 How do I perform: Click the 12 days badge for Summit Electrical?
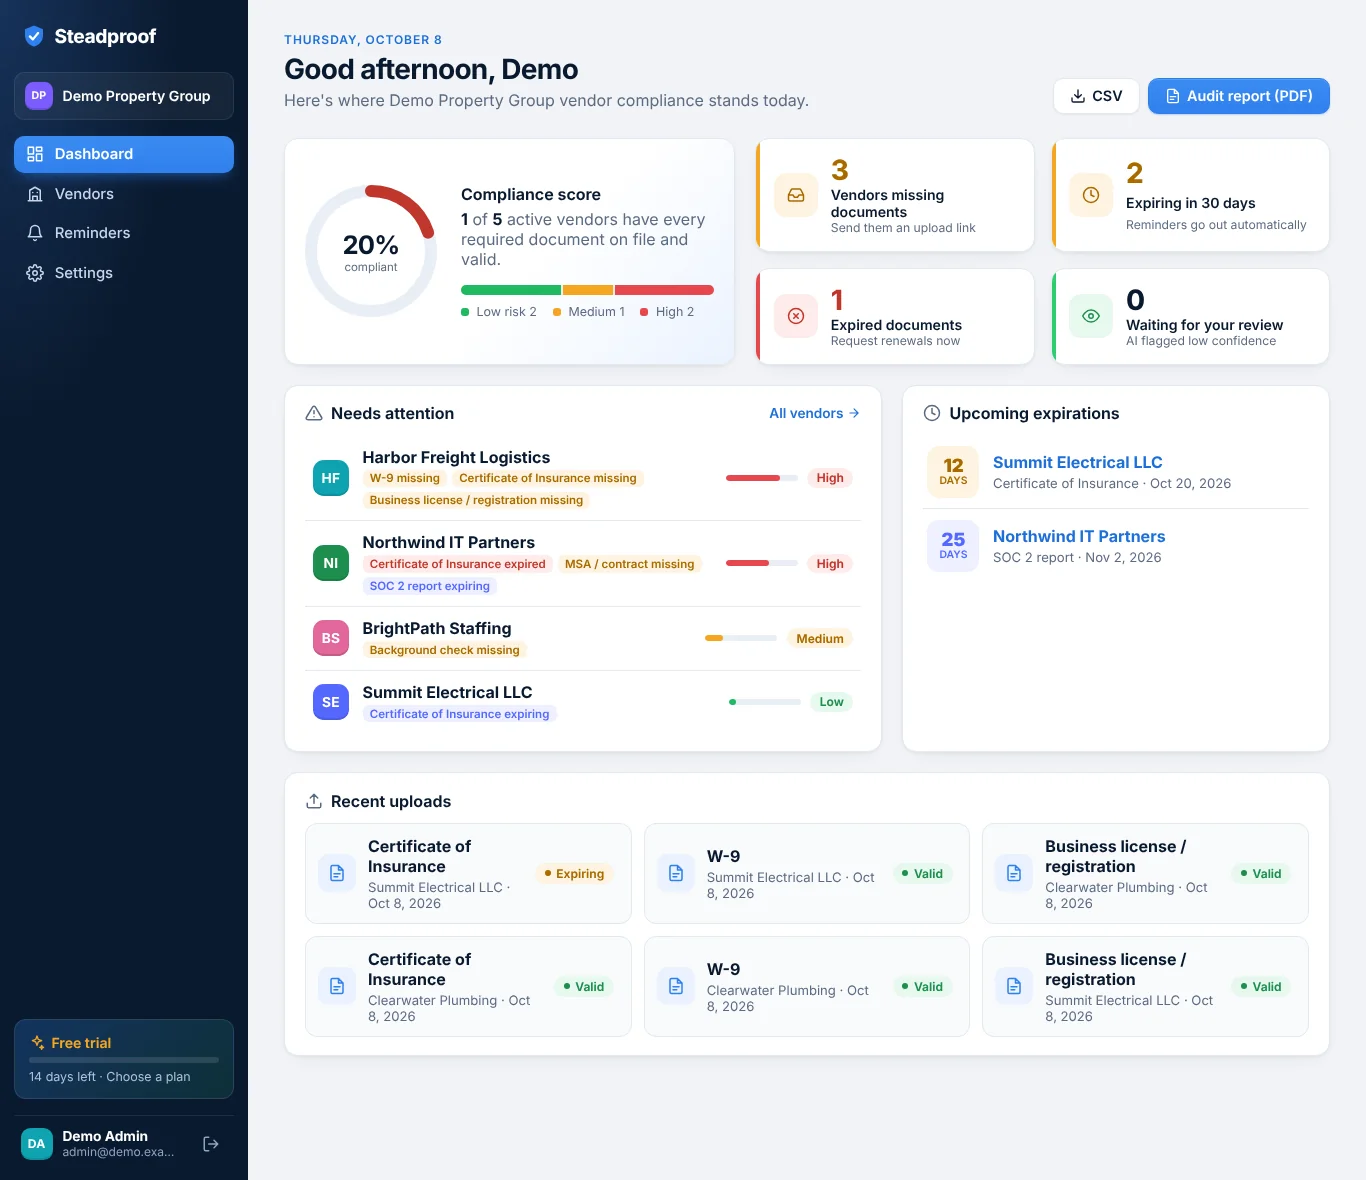(x=953, y=471)
